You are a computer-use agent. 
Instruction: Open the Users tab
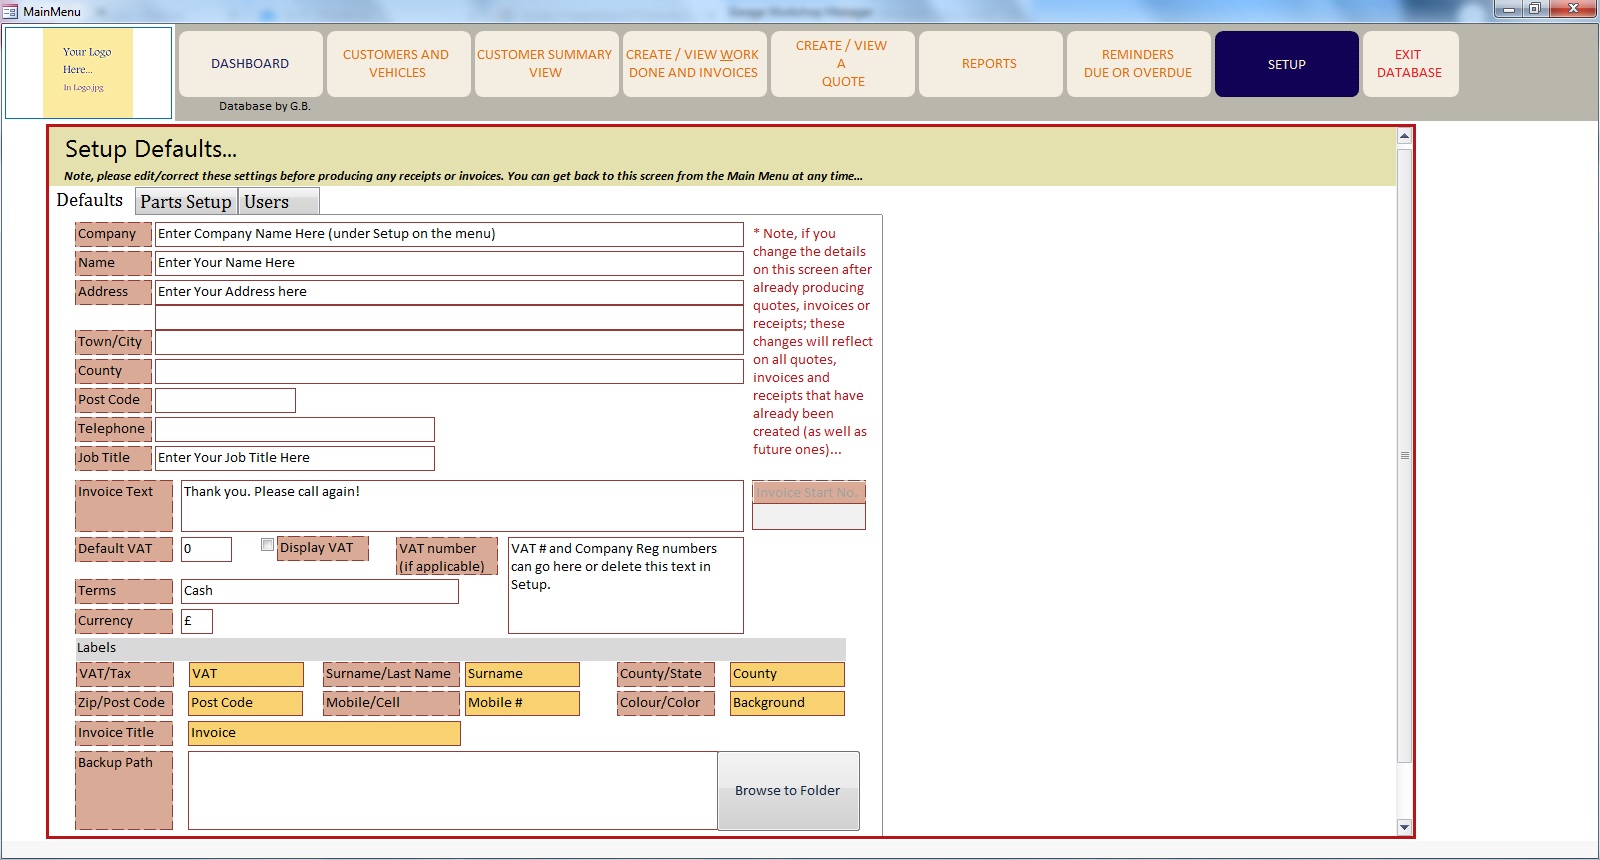267,202
